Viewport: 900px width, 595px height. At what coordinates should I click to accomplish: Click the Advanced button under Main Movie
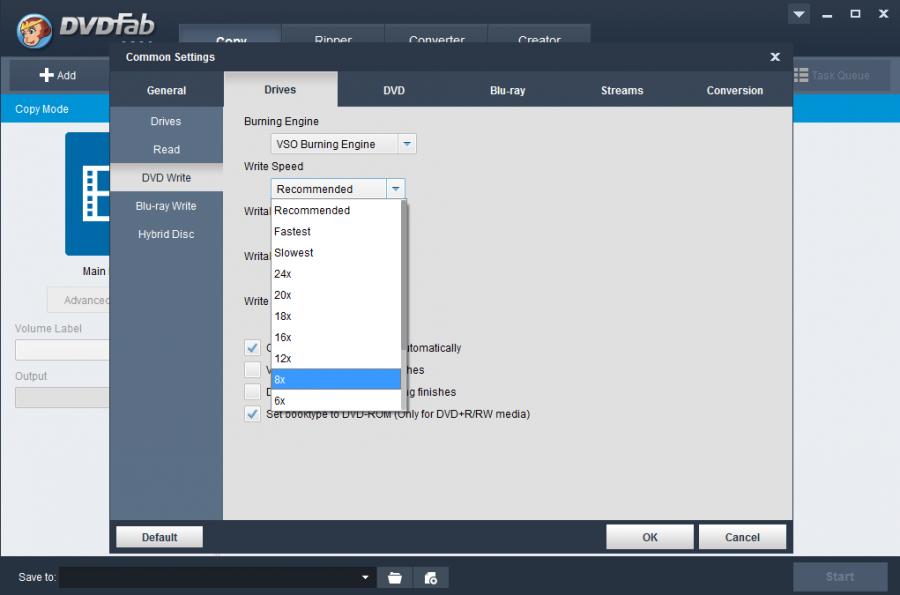79,300
